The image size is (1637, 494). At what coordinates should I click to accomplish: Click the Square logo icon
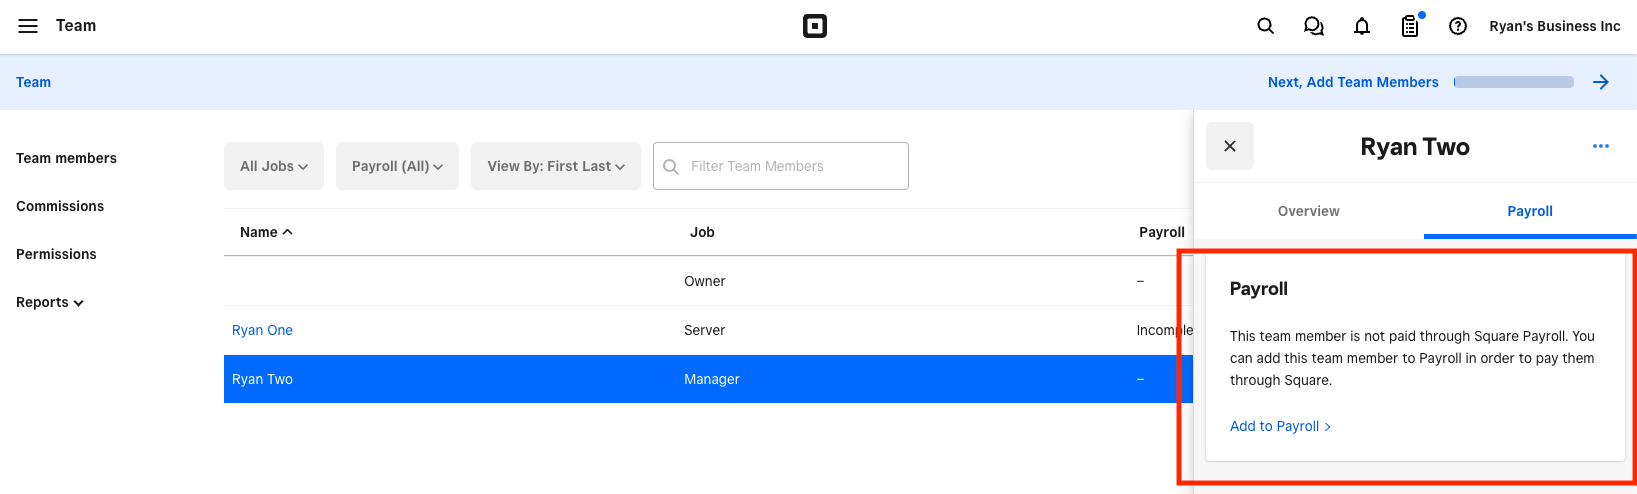point(815,26)
